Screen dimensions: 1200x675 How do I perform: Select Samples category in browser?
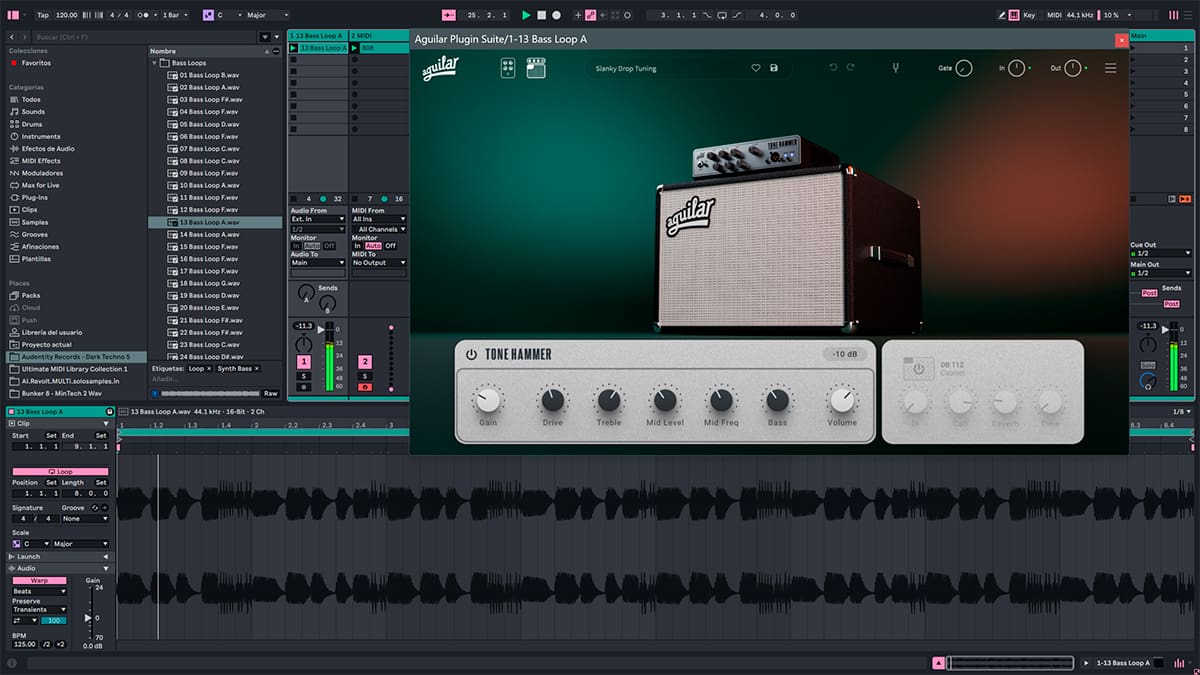click(35, 222)
